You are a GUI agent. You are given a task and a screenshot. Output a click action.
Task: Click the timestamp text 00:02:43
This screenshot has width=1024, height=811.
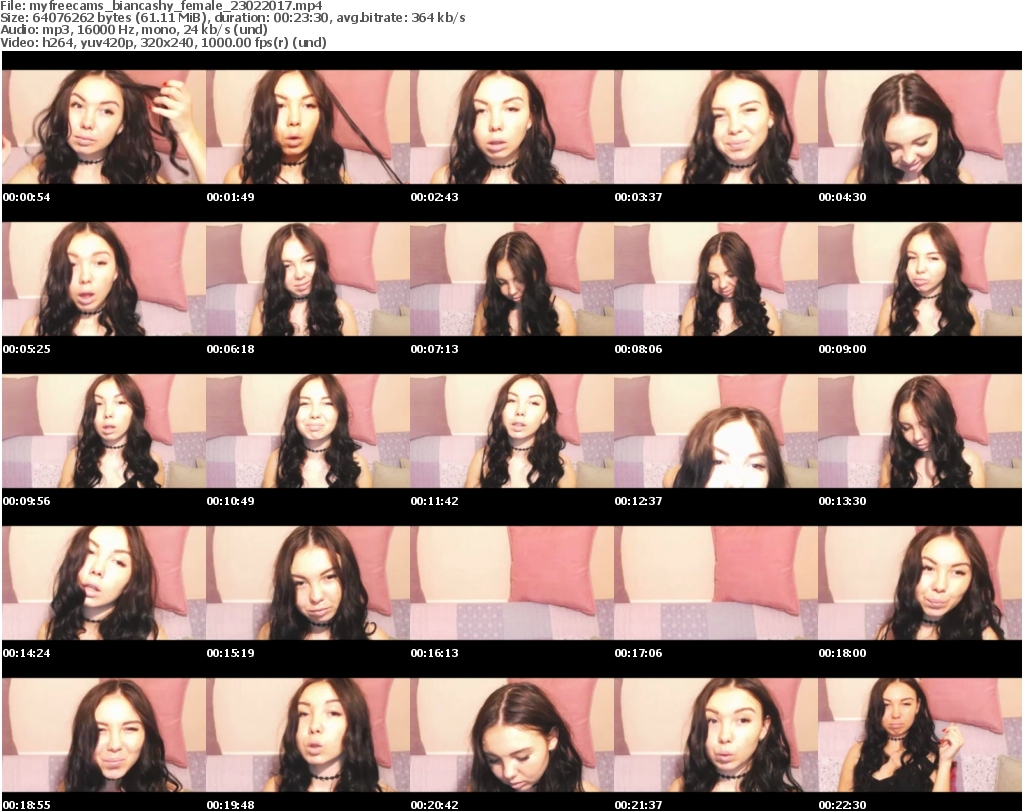tap(434, 197)
